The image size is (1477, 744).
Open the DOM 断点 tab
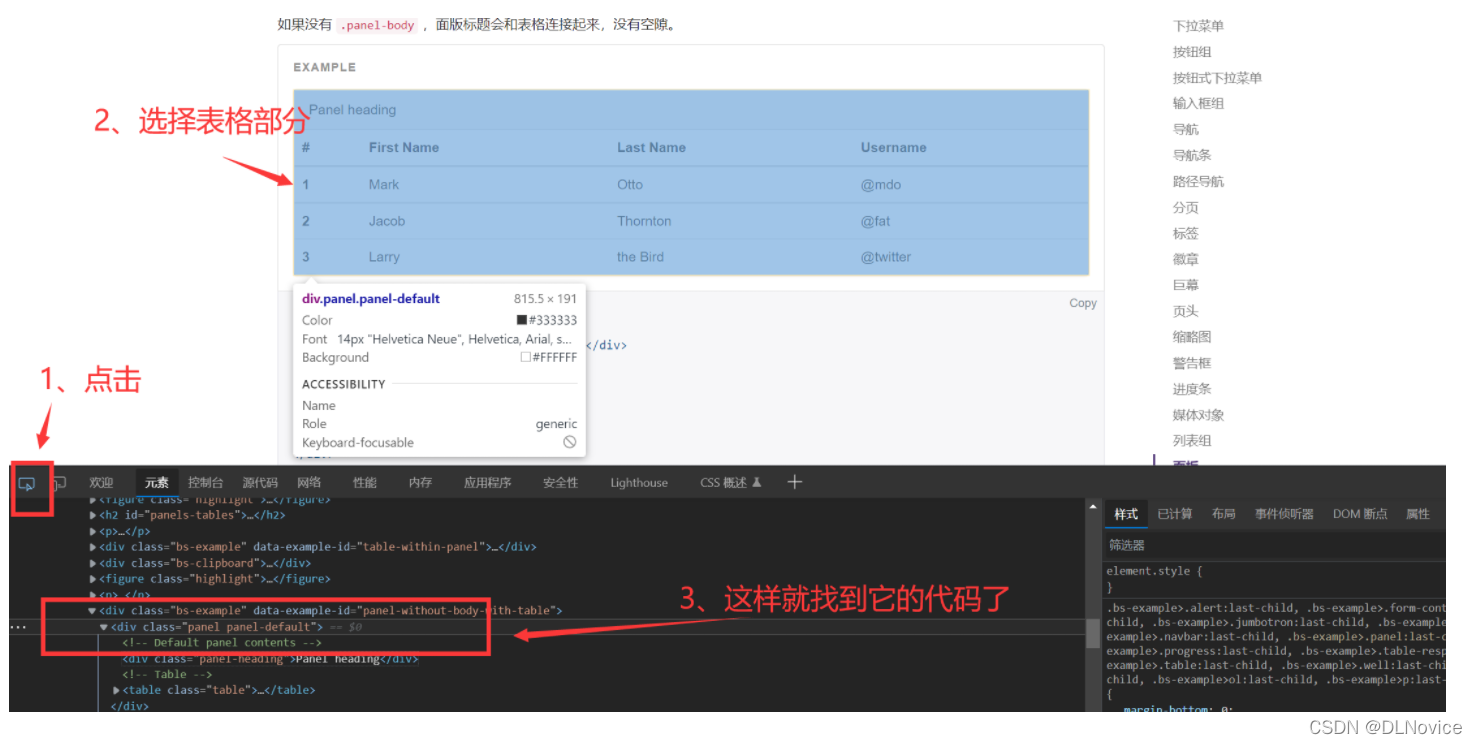pos(1360,514)
